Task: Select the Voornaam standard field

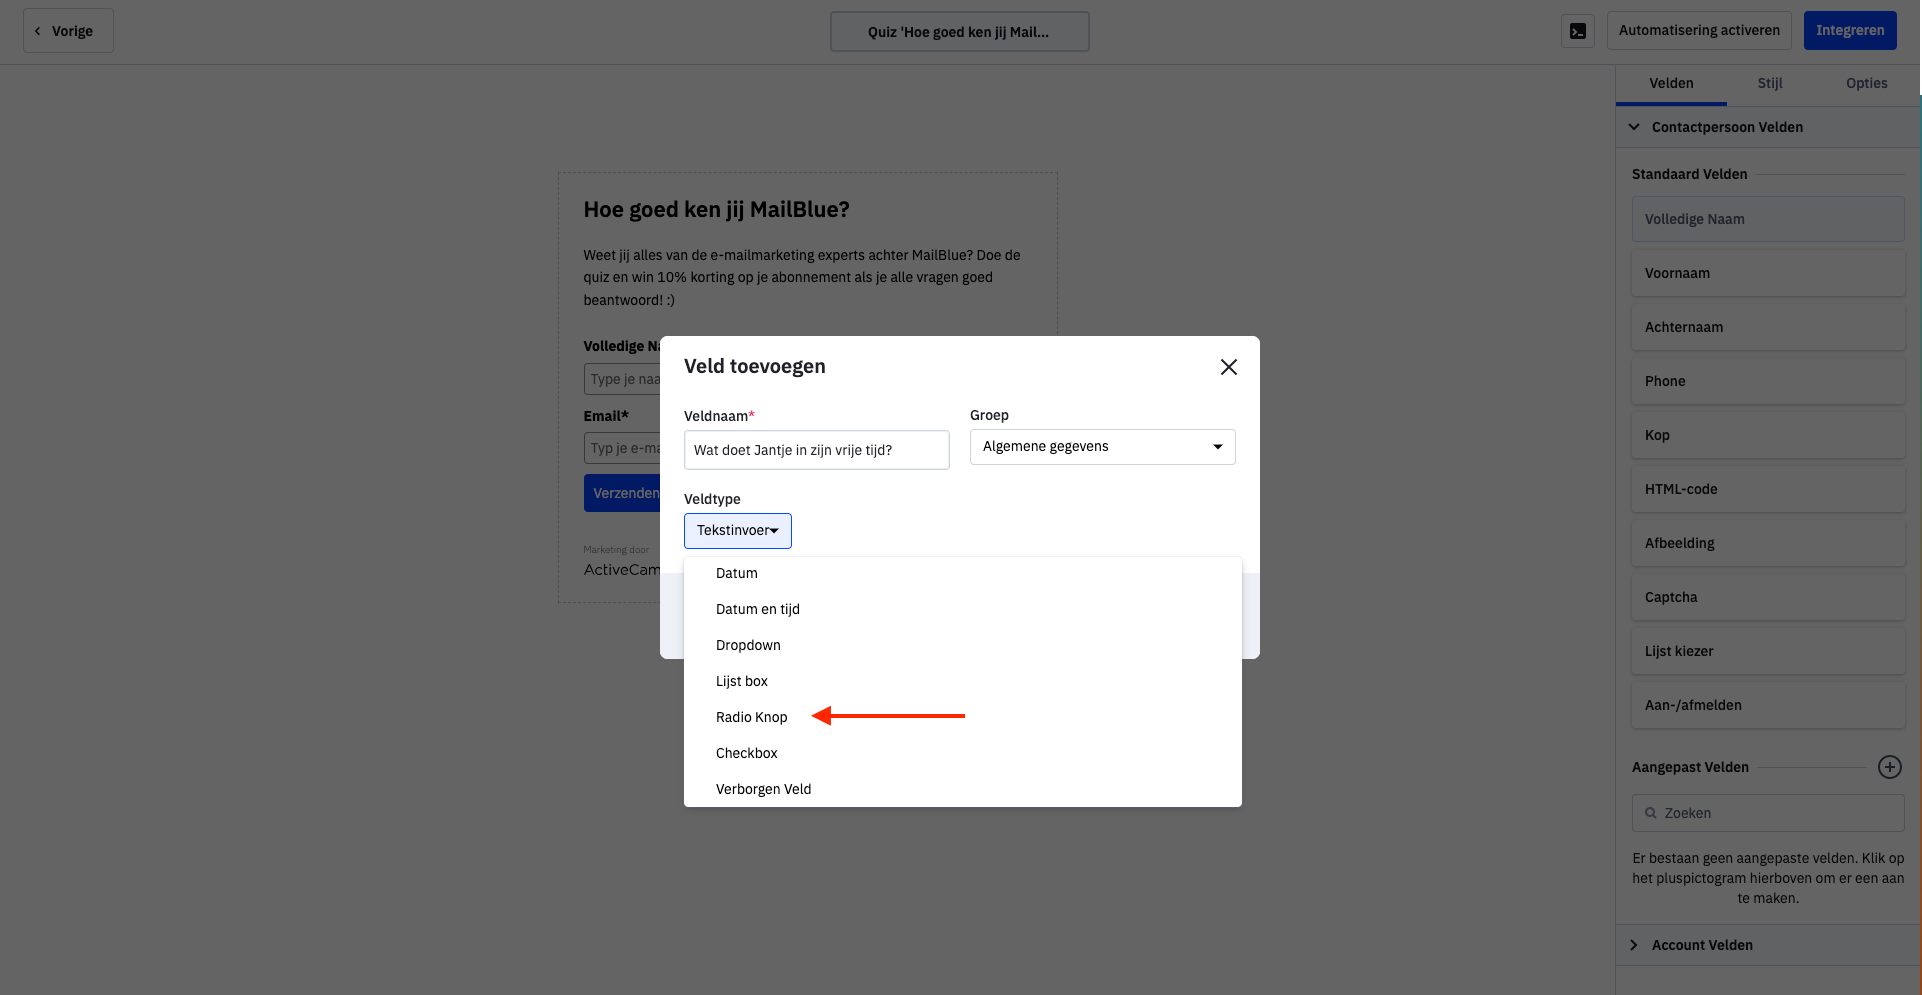Action: [1768, 273]
